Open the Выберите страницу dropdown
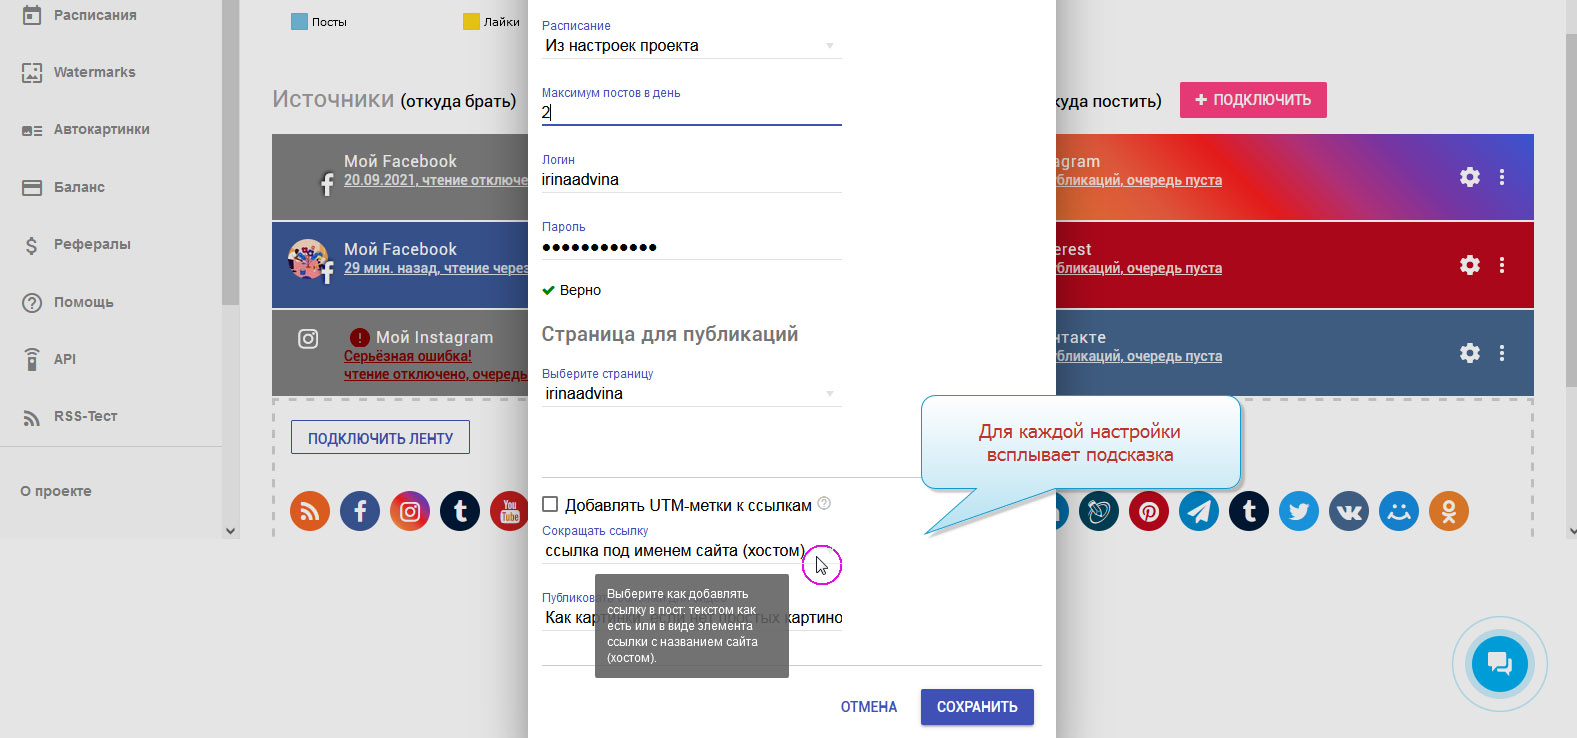 691,394
